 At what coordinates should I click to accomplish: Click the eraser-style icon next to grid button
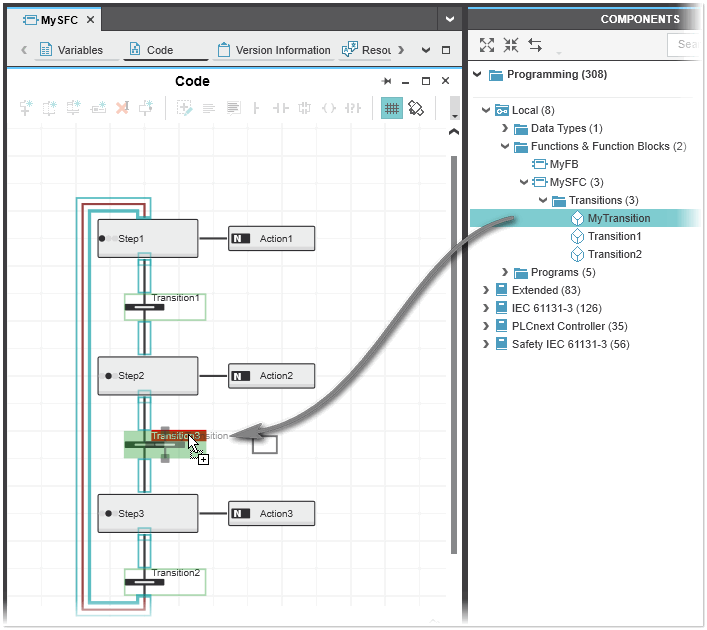pos(416,108)
